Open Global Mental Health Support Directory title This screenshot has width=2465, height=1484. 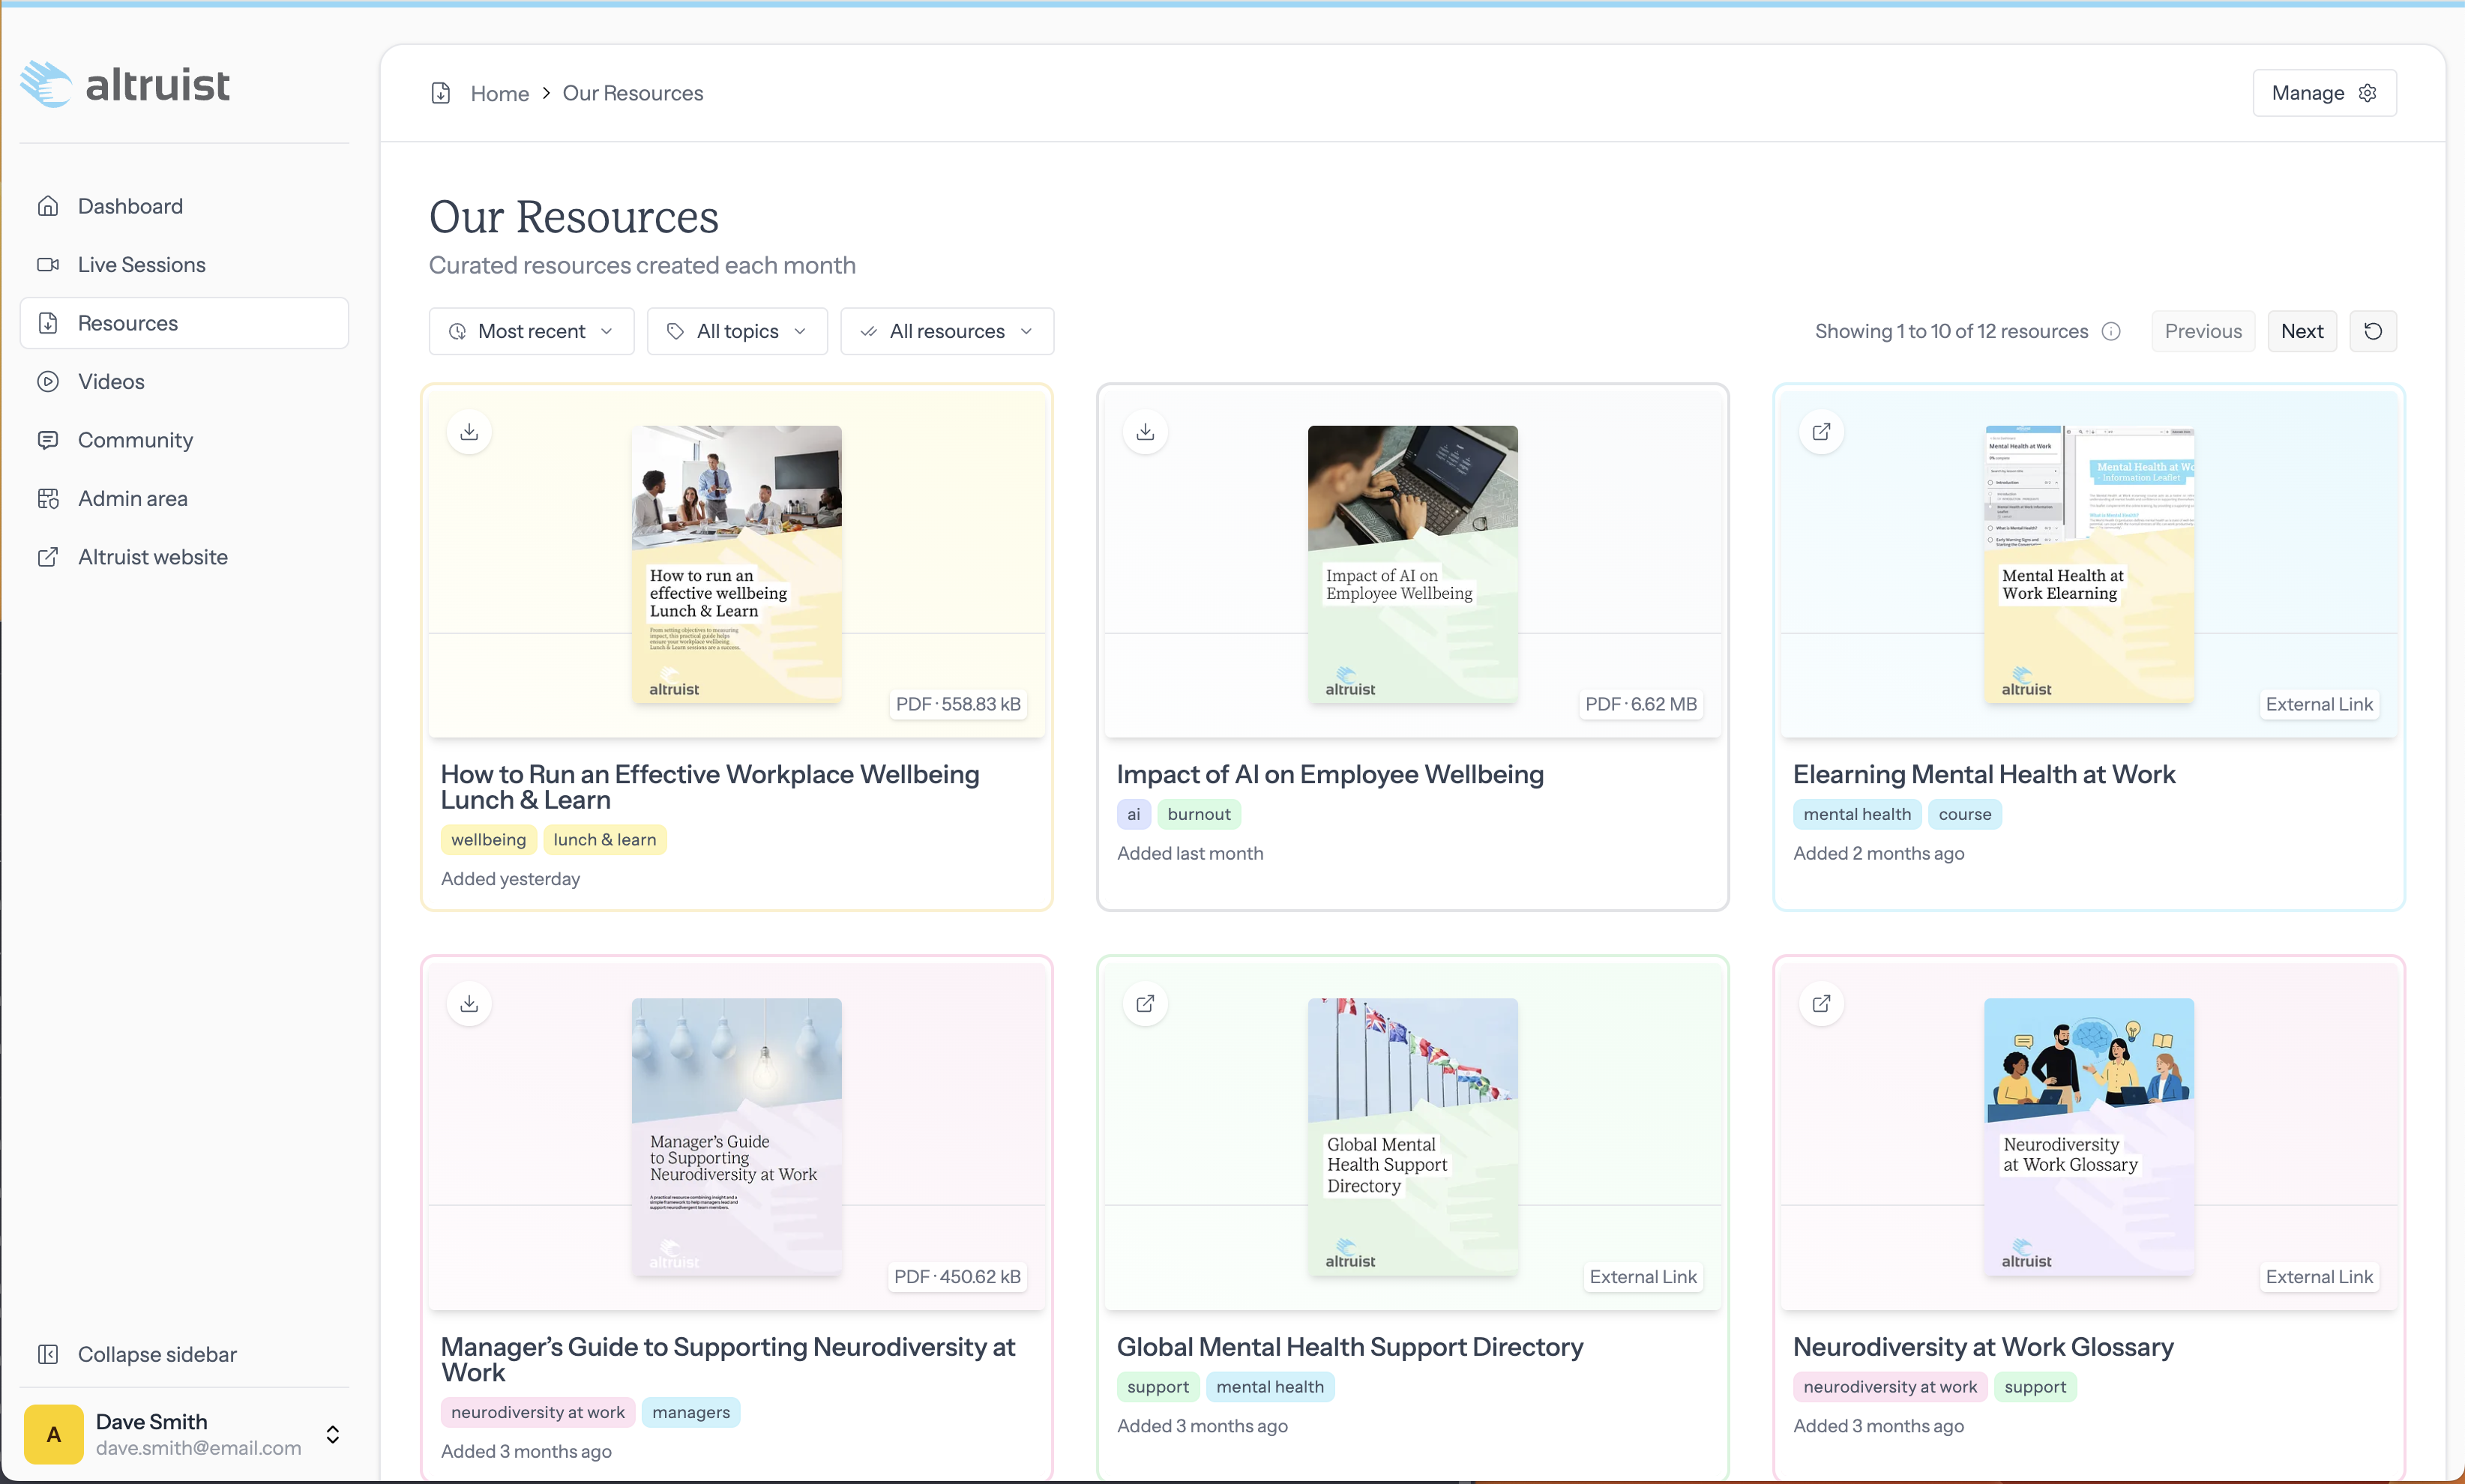[1350, 1347]
